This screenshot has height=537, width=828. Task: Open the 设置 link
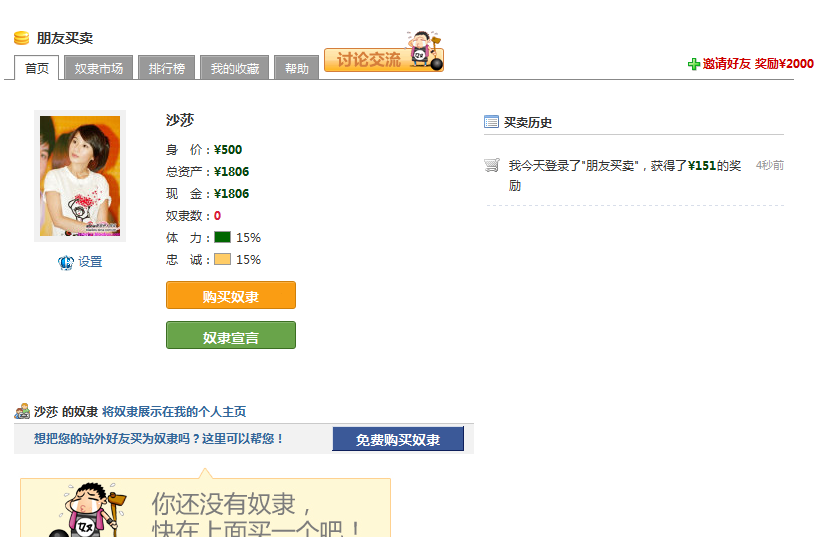(90, 262)
